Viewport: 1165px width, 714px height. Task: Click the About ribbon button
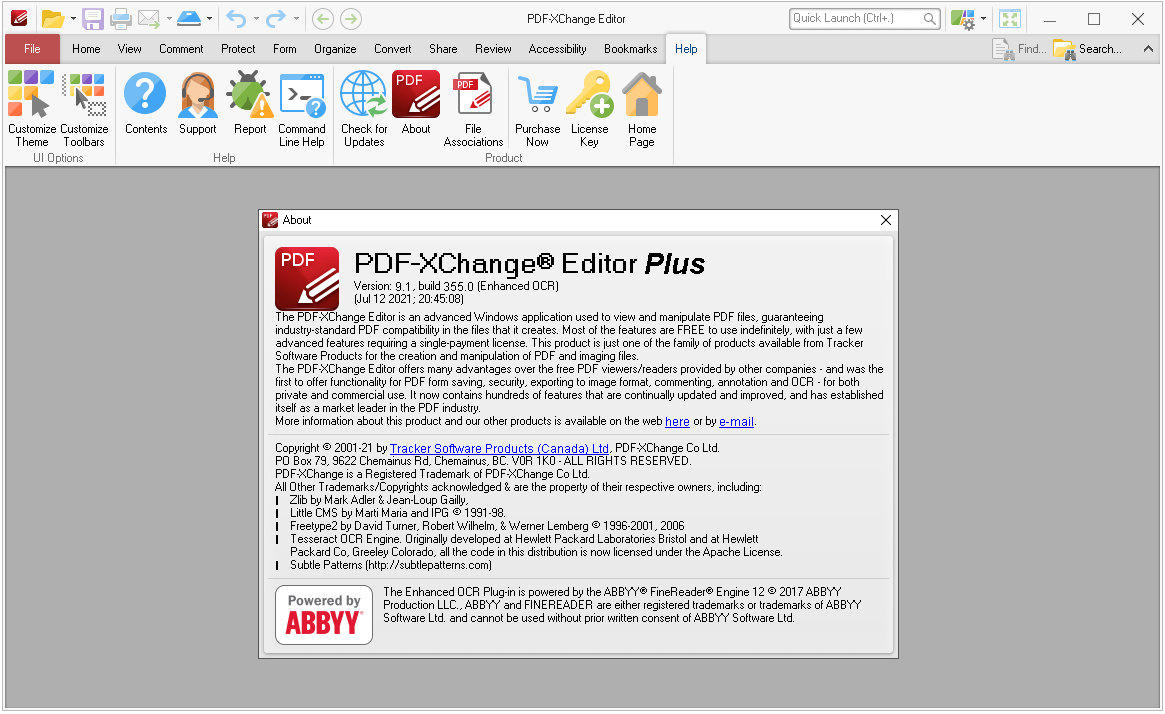(x=416, y=103)
